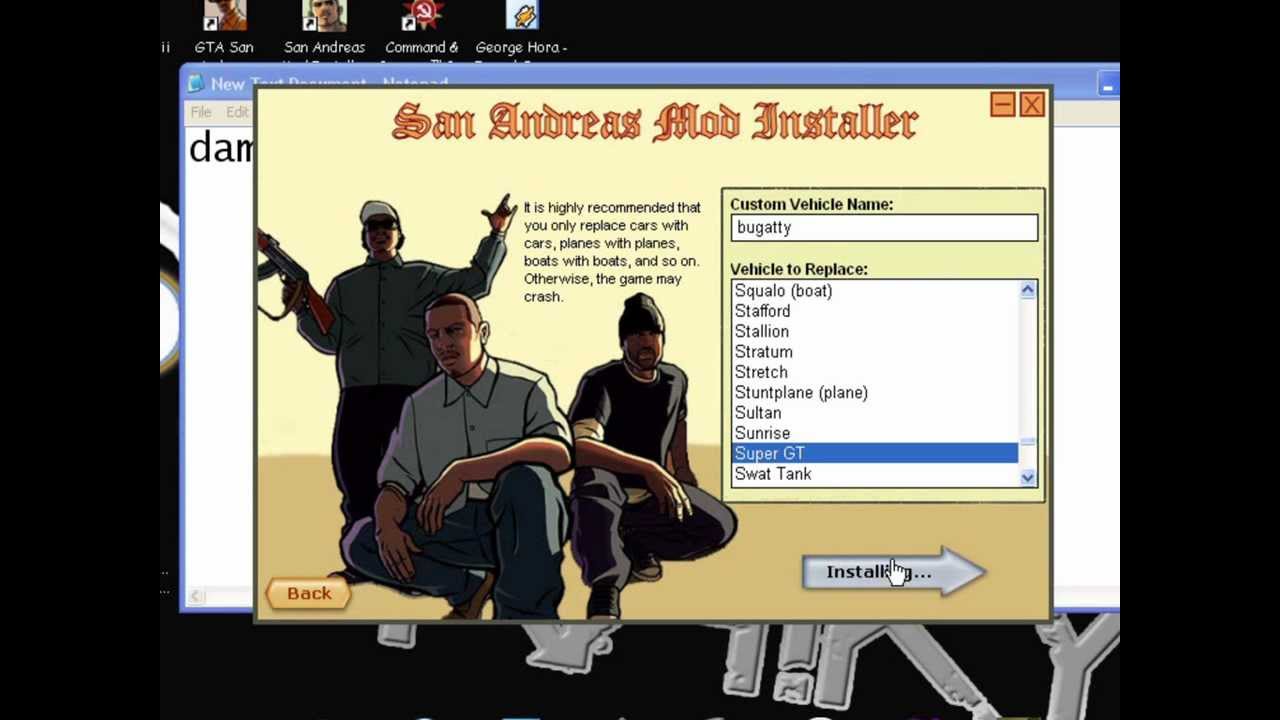Open the Notepad Edit menu
The width and height of the screenshot is (1280, 720).
click(x=237, y=112)
